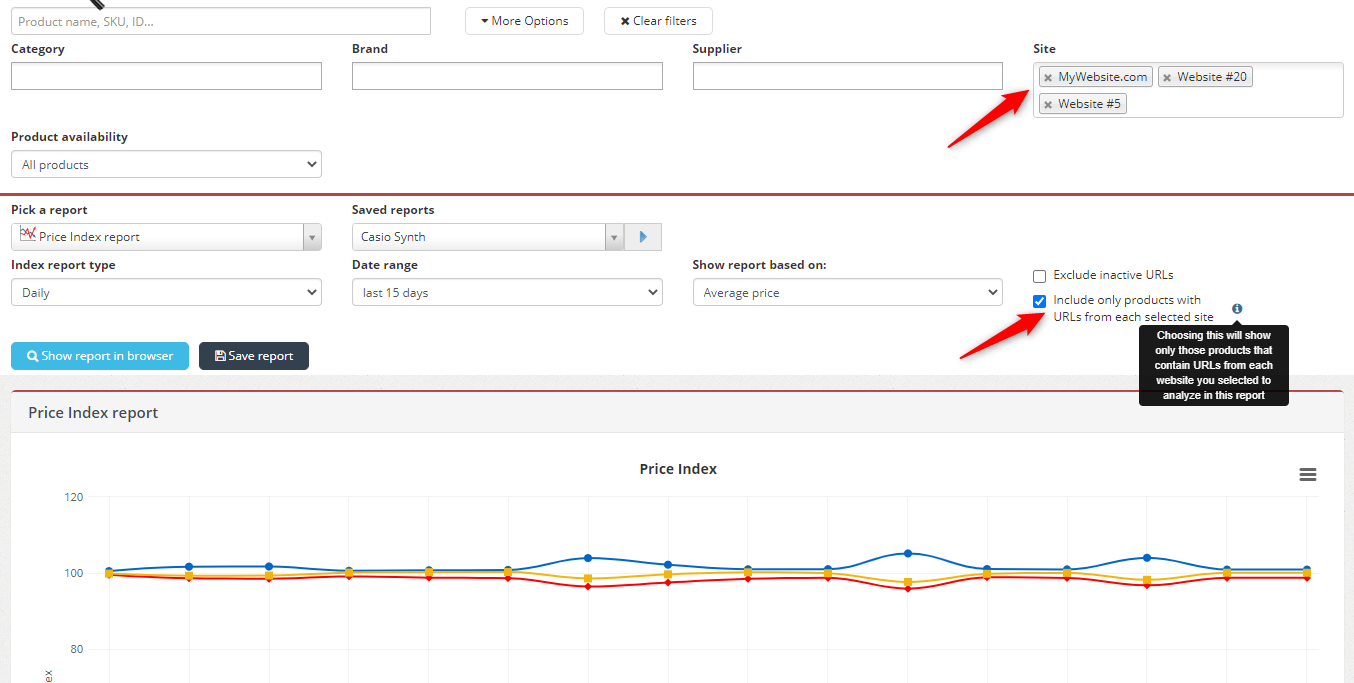Open the Index report type dropdown
This screenshot has height=683, width=1354.
pos(166,292)
